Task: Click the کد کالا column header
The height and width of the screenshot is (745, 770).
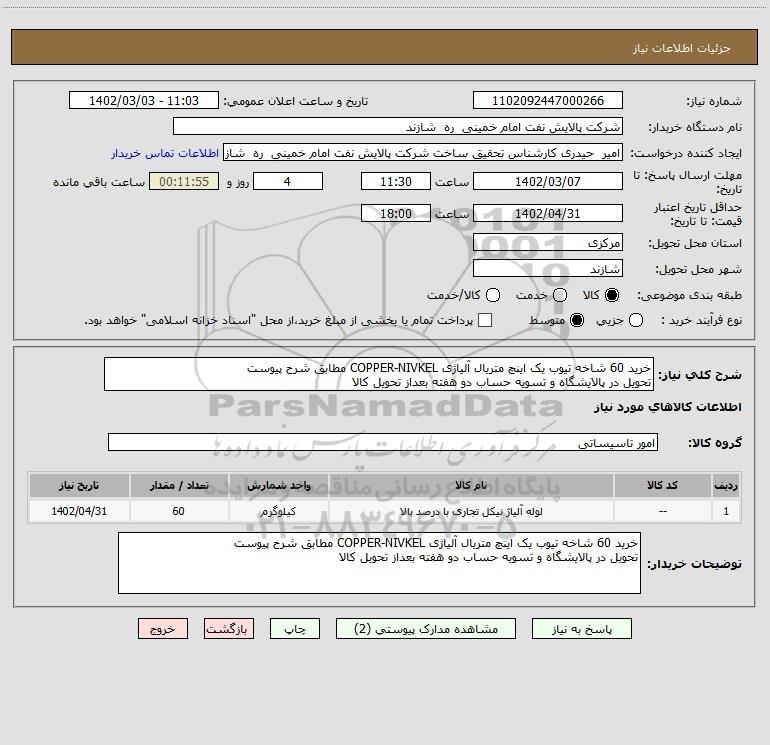Action: (x=662, y=486)
